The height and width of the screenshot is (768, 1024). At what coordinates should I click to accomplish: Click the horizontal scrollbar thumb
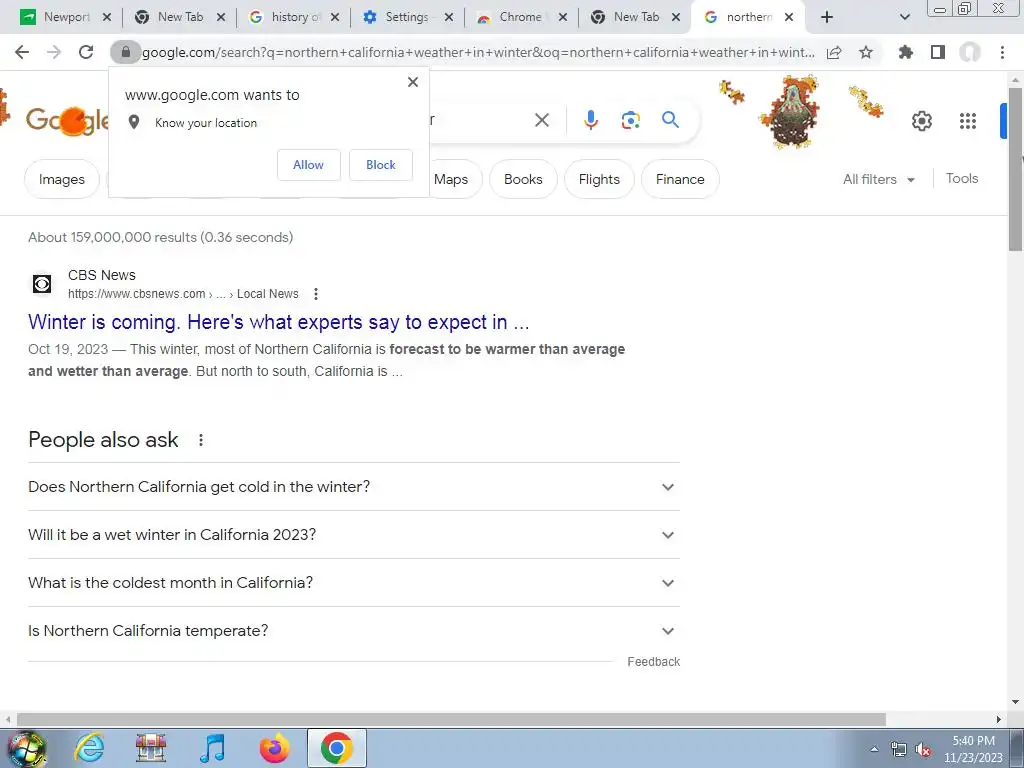pyautogui.click(x=451, y=719)
